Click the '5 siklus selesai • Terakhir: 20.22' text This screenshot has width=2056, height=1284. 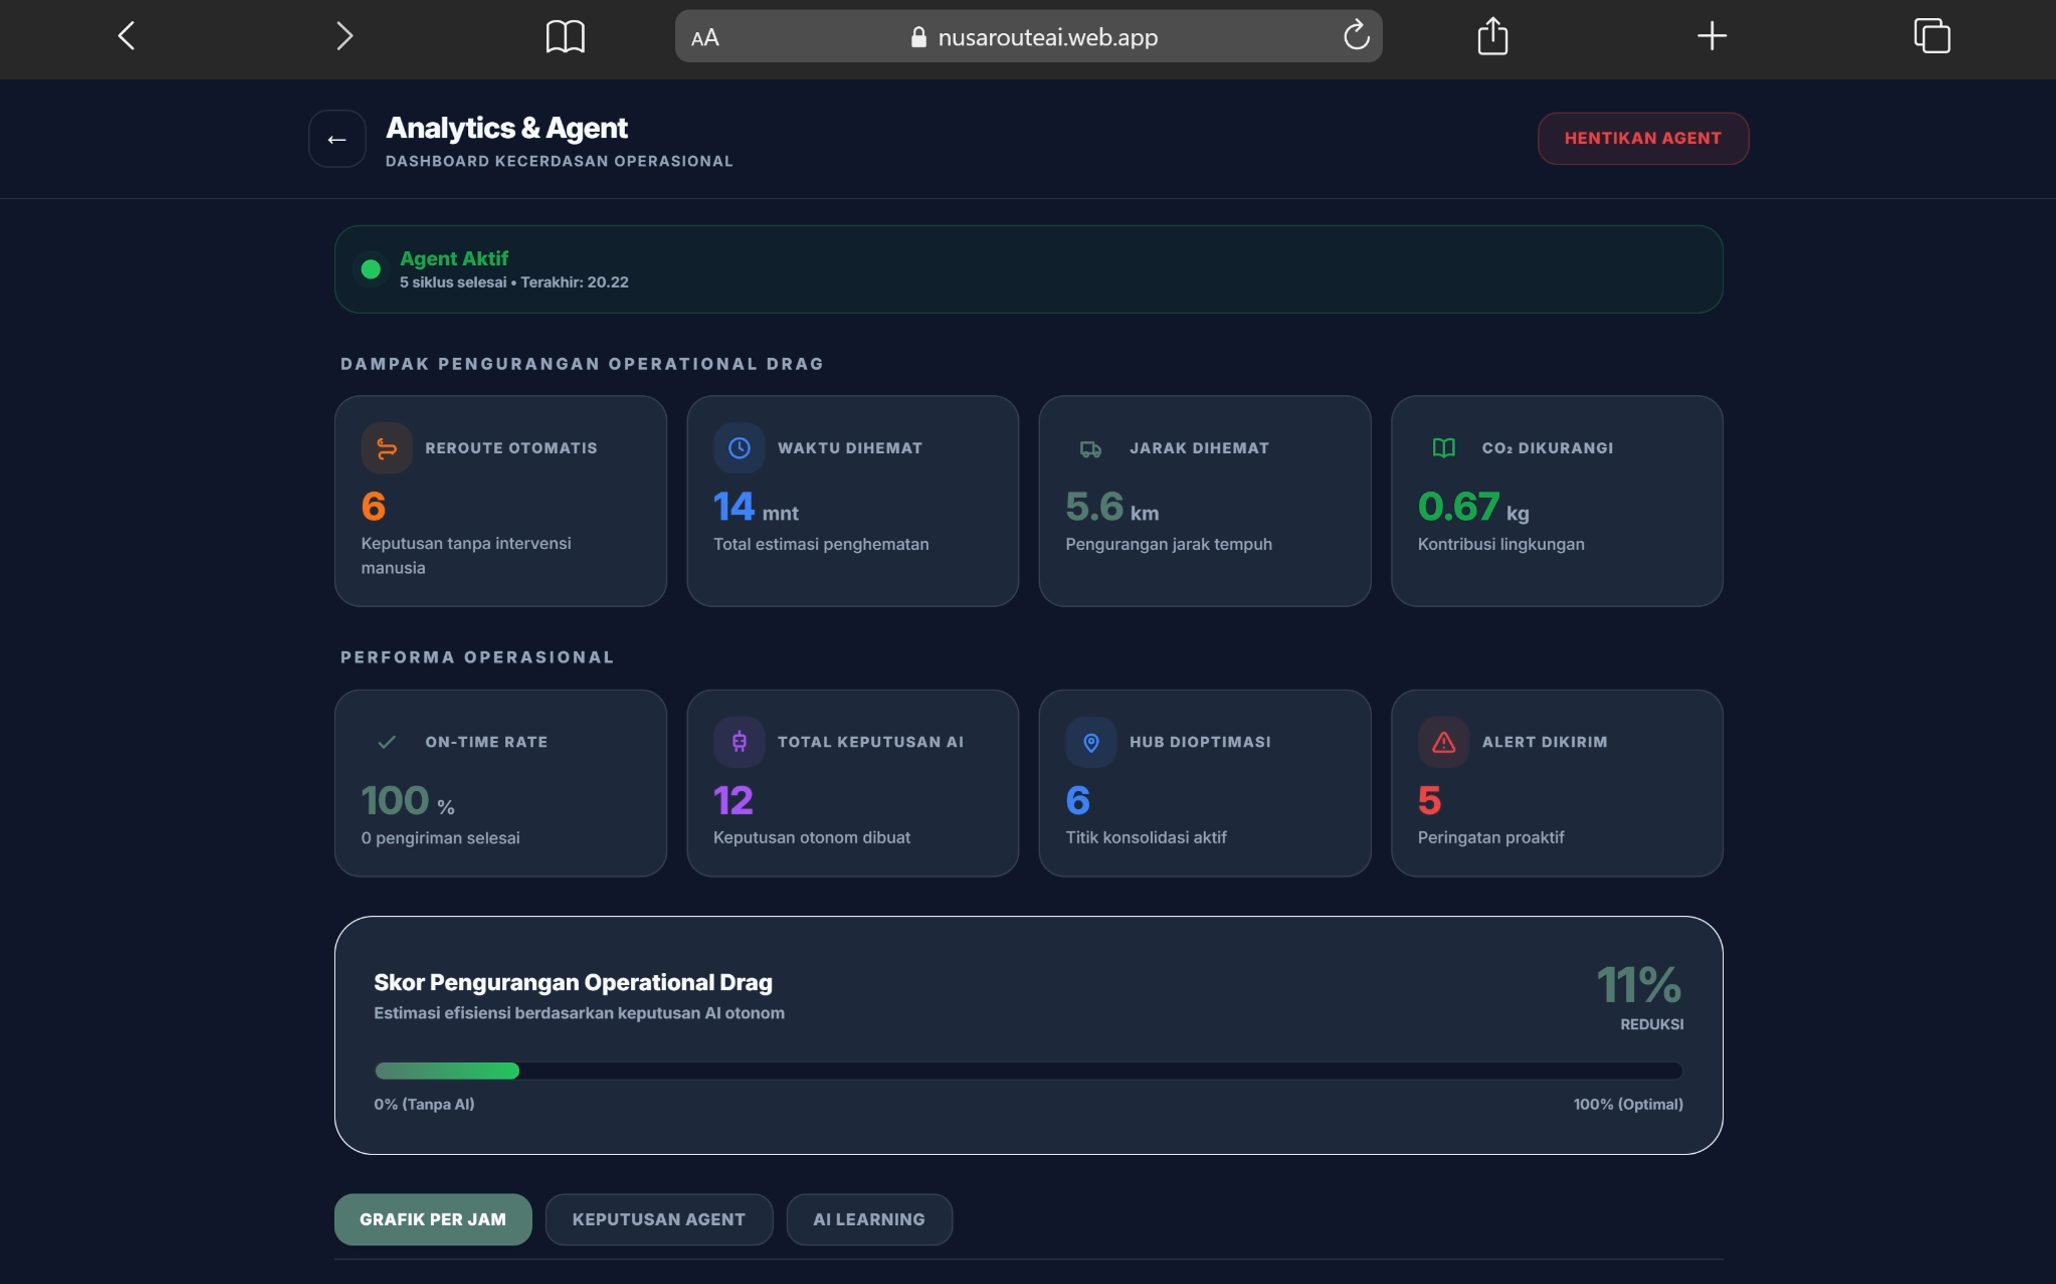tap(514, 283)
